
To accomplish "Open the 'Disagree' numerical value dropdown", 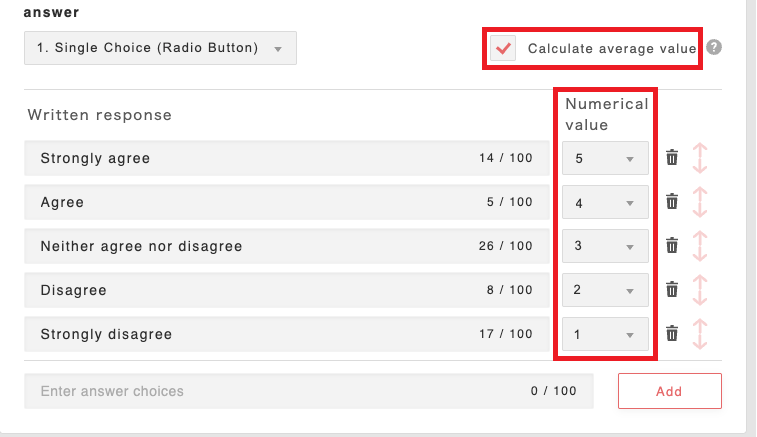I will click(604, 290).
